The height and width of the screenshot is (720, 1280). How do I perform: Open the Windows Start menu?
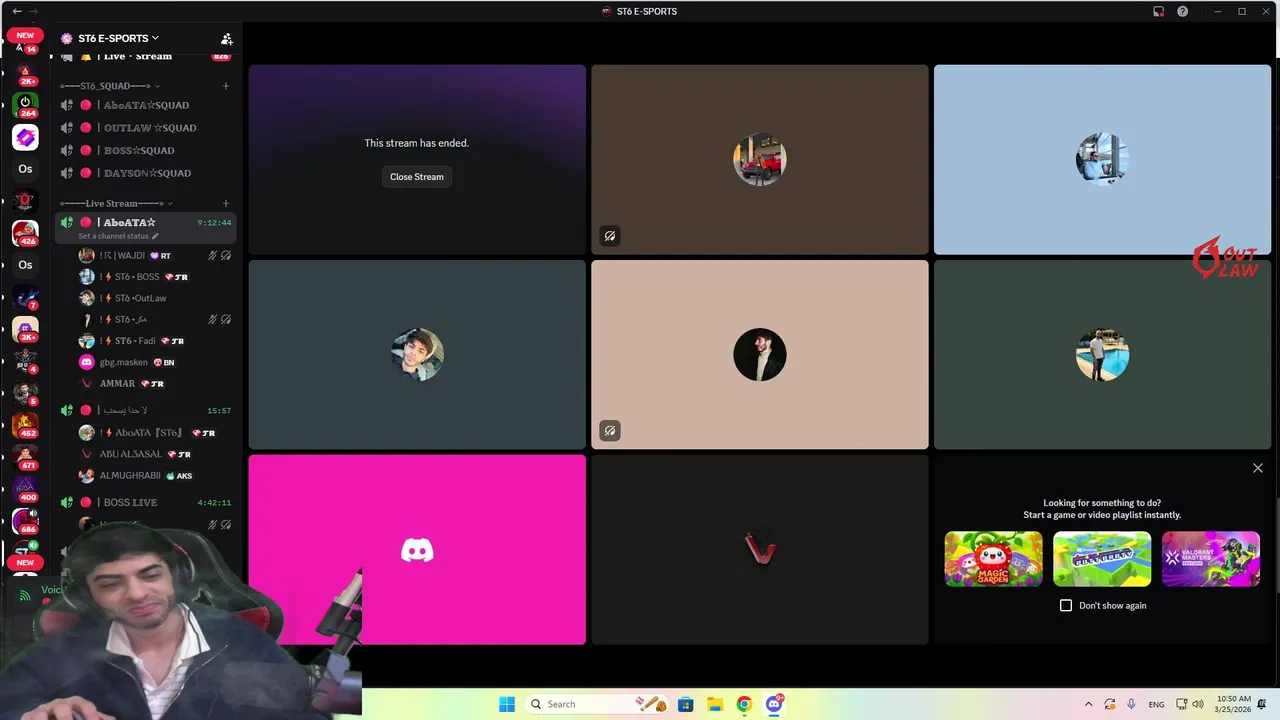507,704
